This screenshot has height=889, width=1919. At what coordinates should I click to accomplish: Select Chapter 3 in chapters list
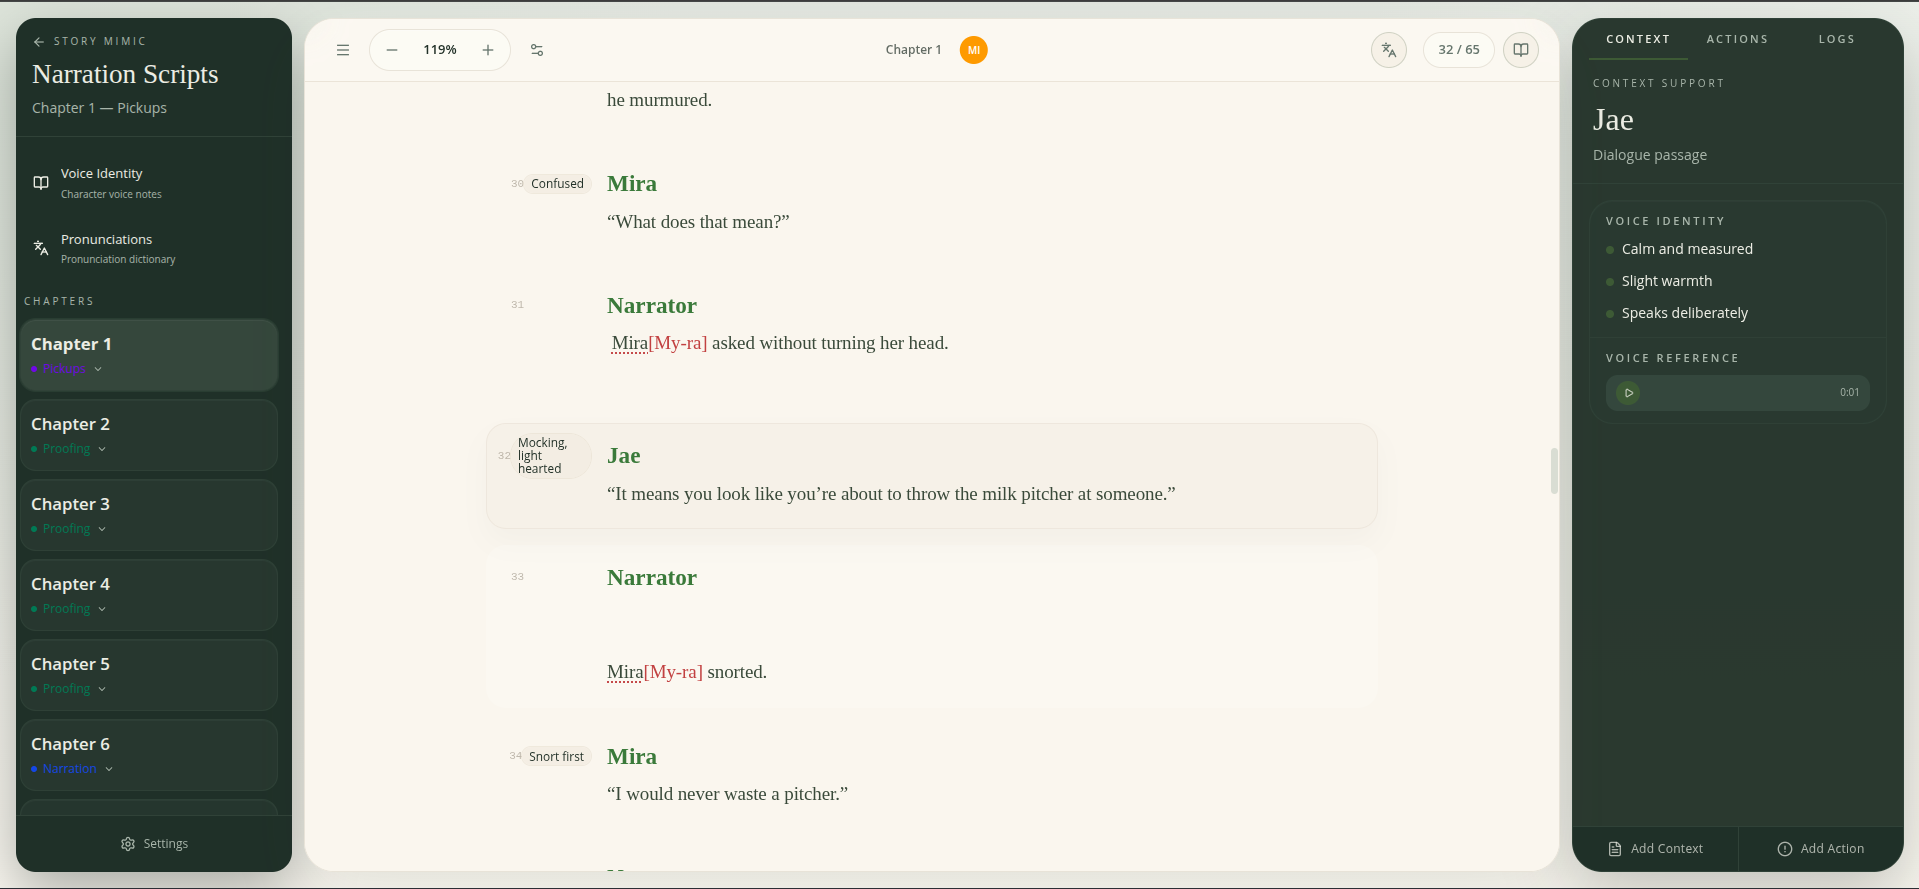[x=149, y=515]
